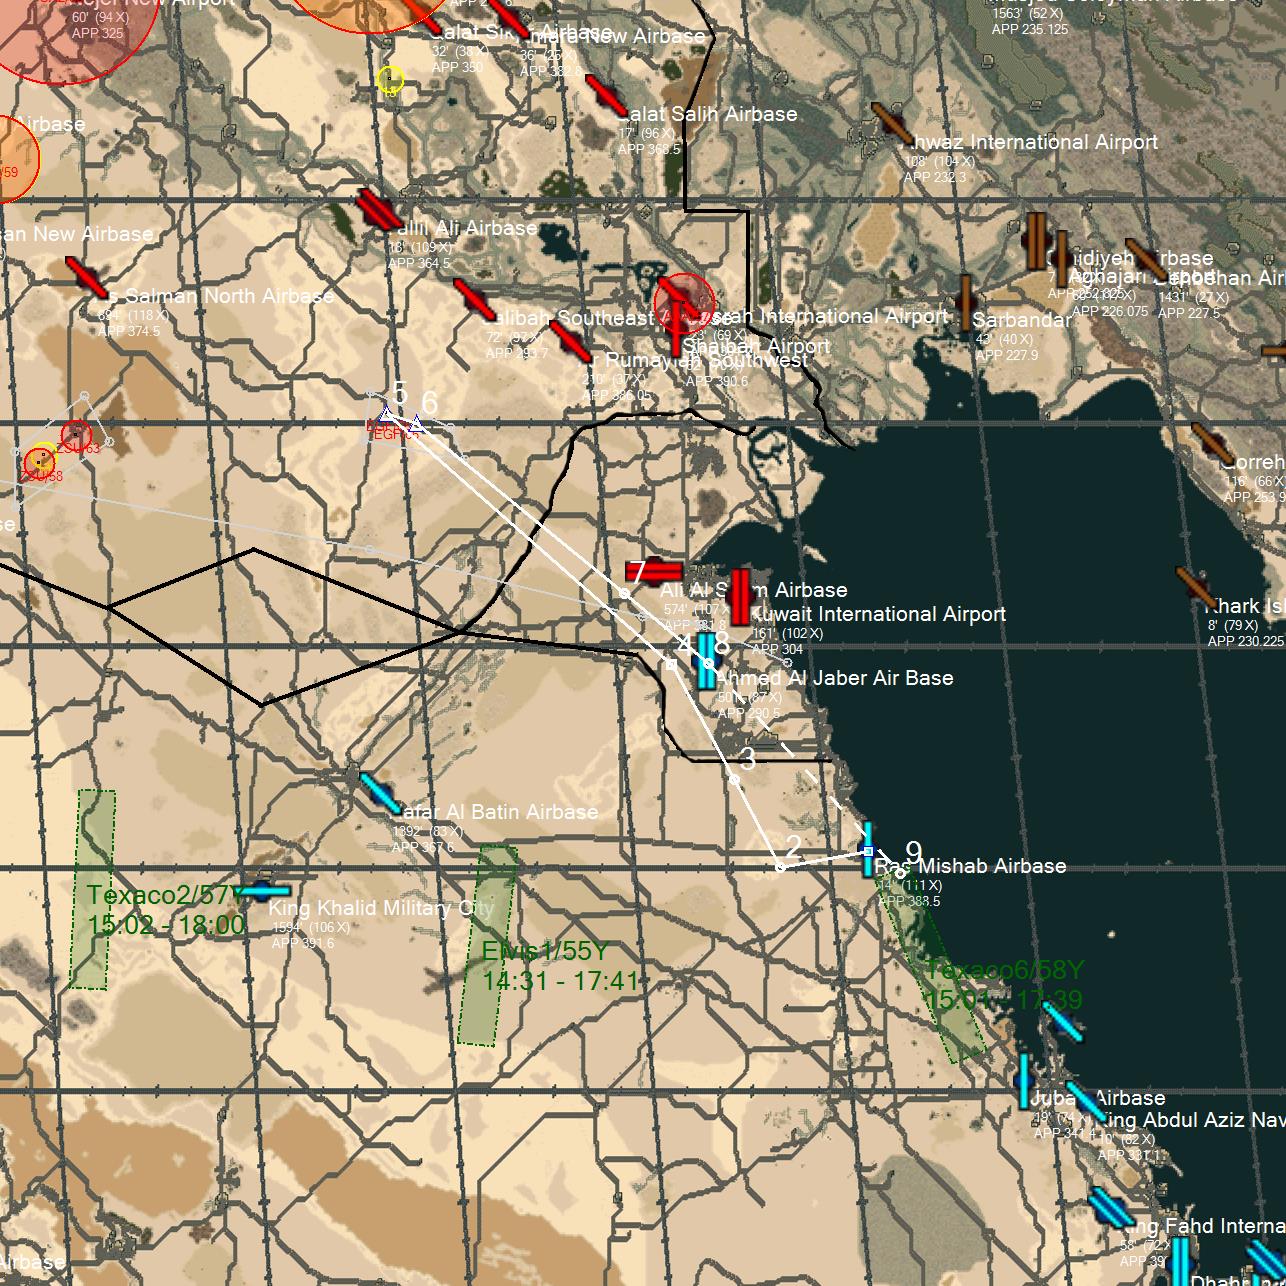Screen dimensions: 1286x1286
Task: Click the 'Qalat Salih Airbase' label
Action: (707, 115)
